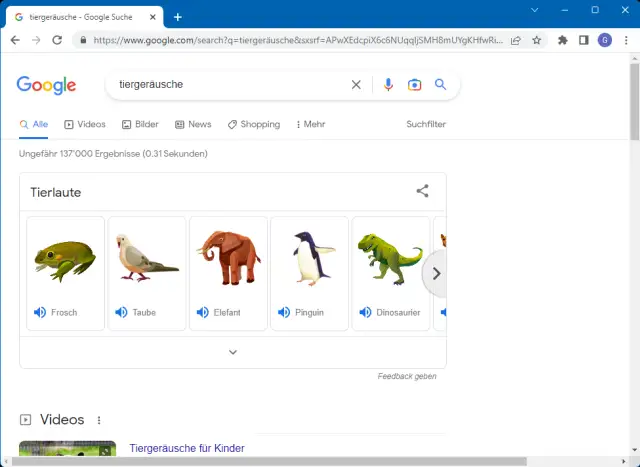Viewport: 640px width, 467px height.
Task: Share this page from address bar
Action: 516,40
